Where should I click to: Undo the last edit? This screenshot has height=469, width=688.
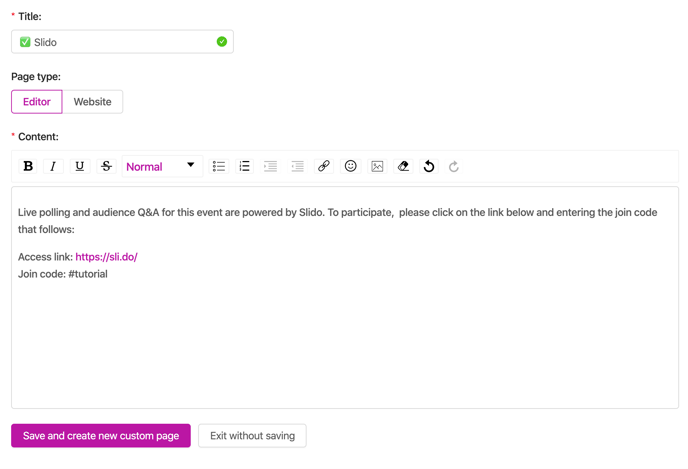pos(429,166)
